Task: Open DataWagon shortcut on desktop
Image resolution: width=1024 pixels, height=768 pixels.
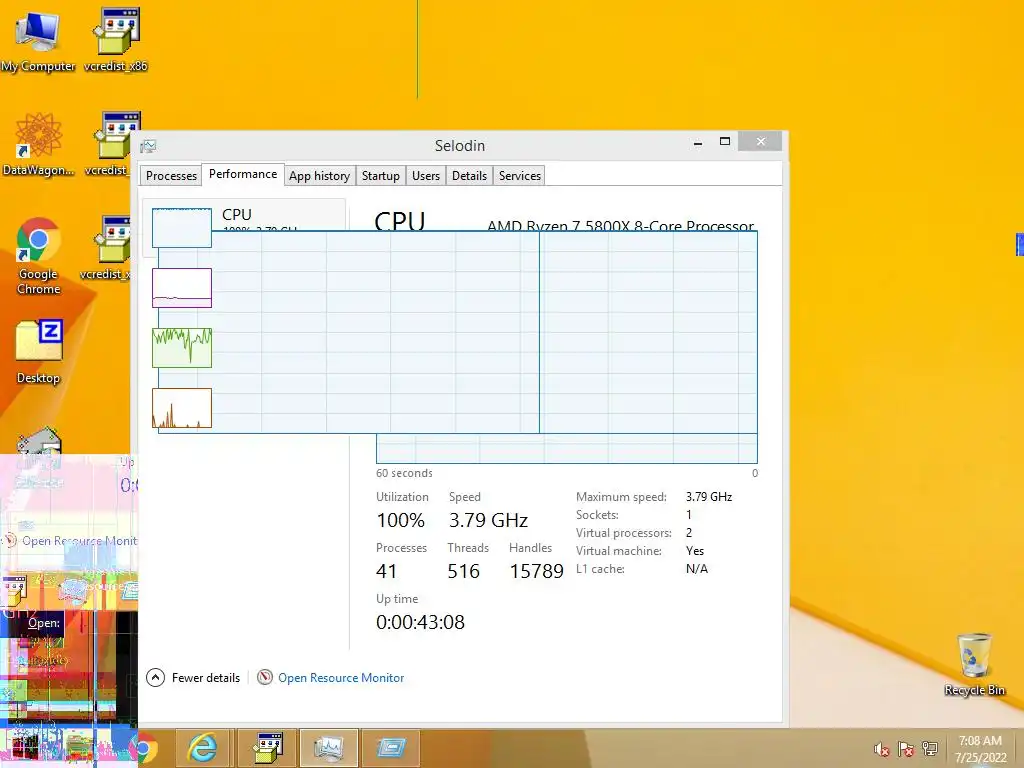Action: (x=38, y=144)
